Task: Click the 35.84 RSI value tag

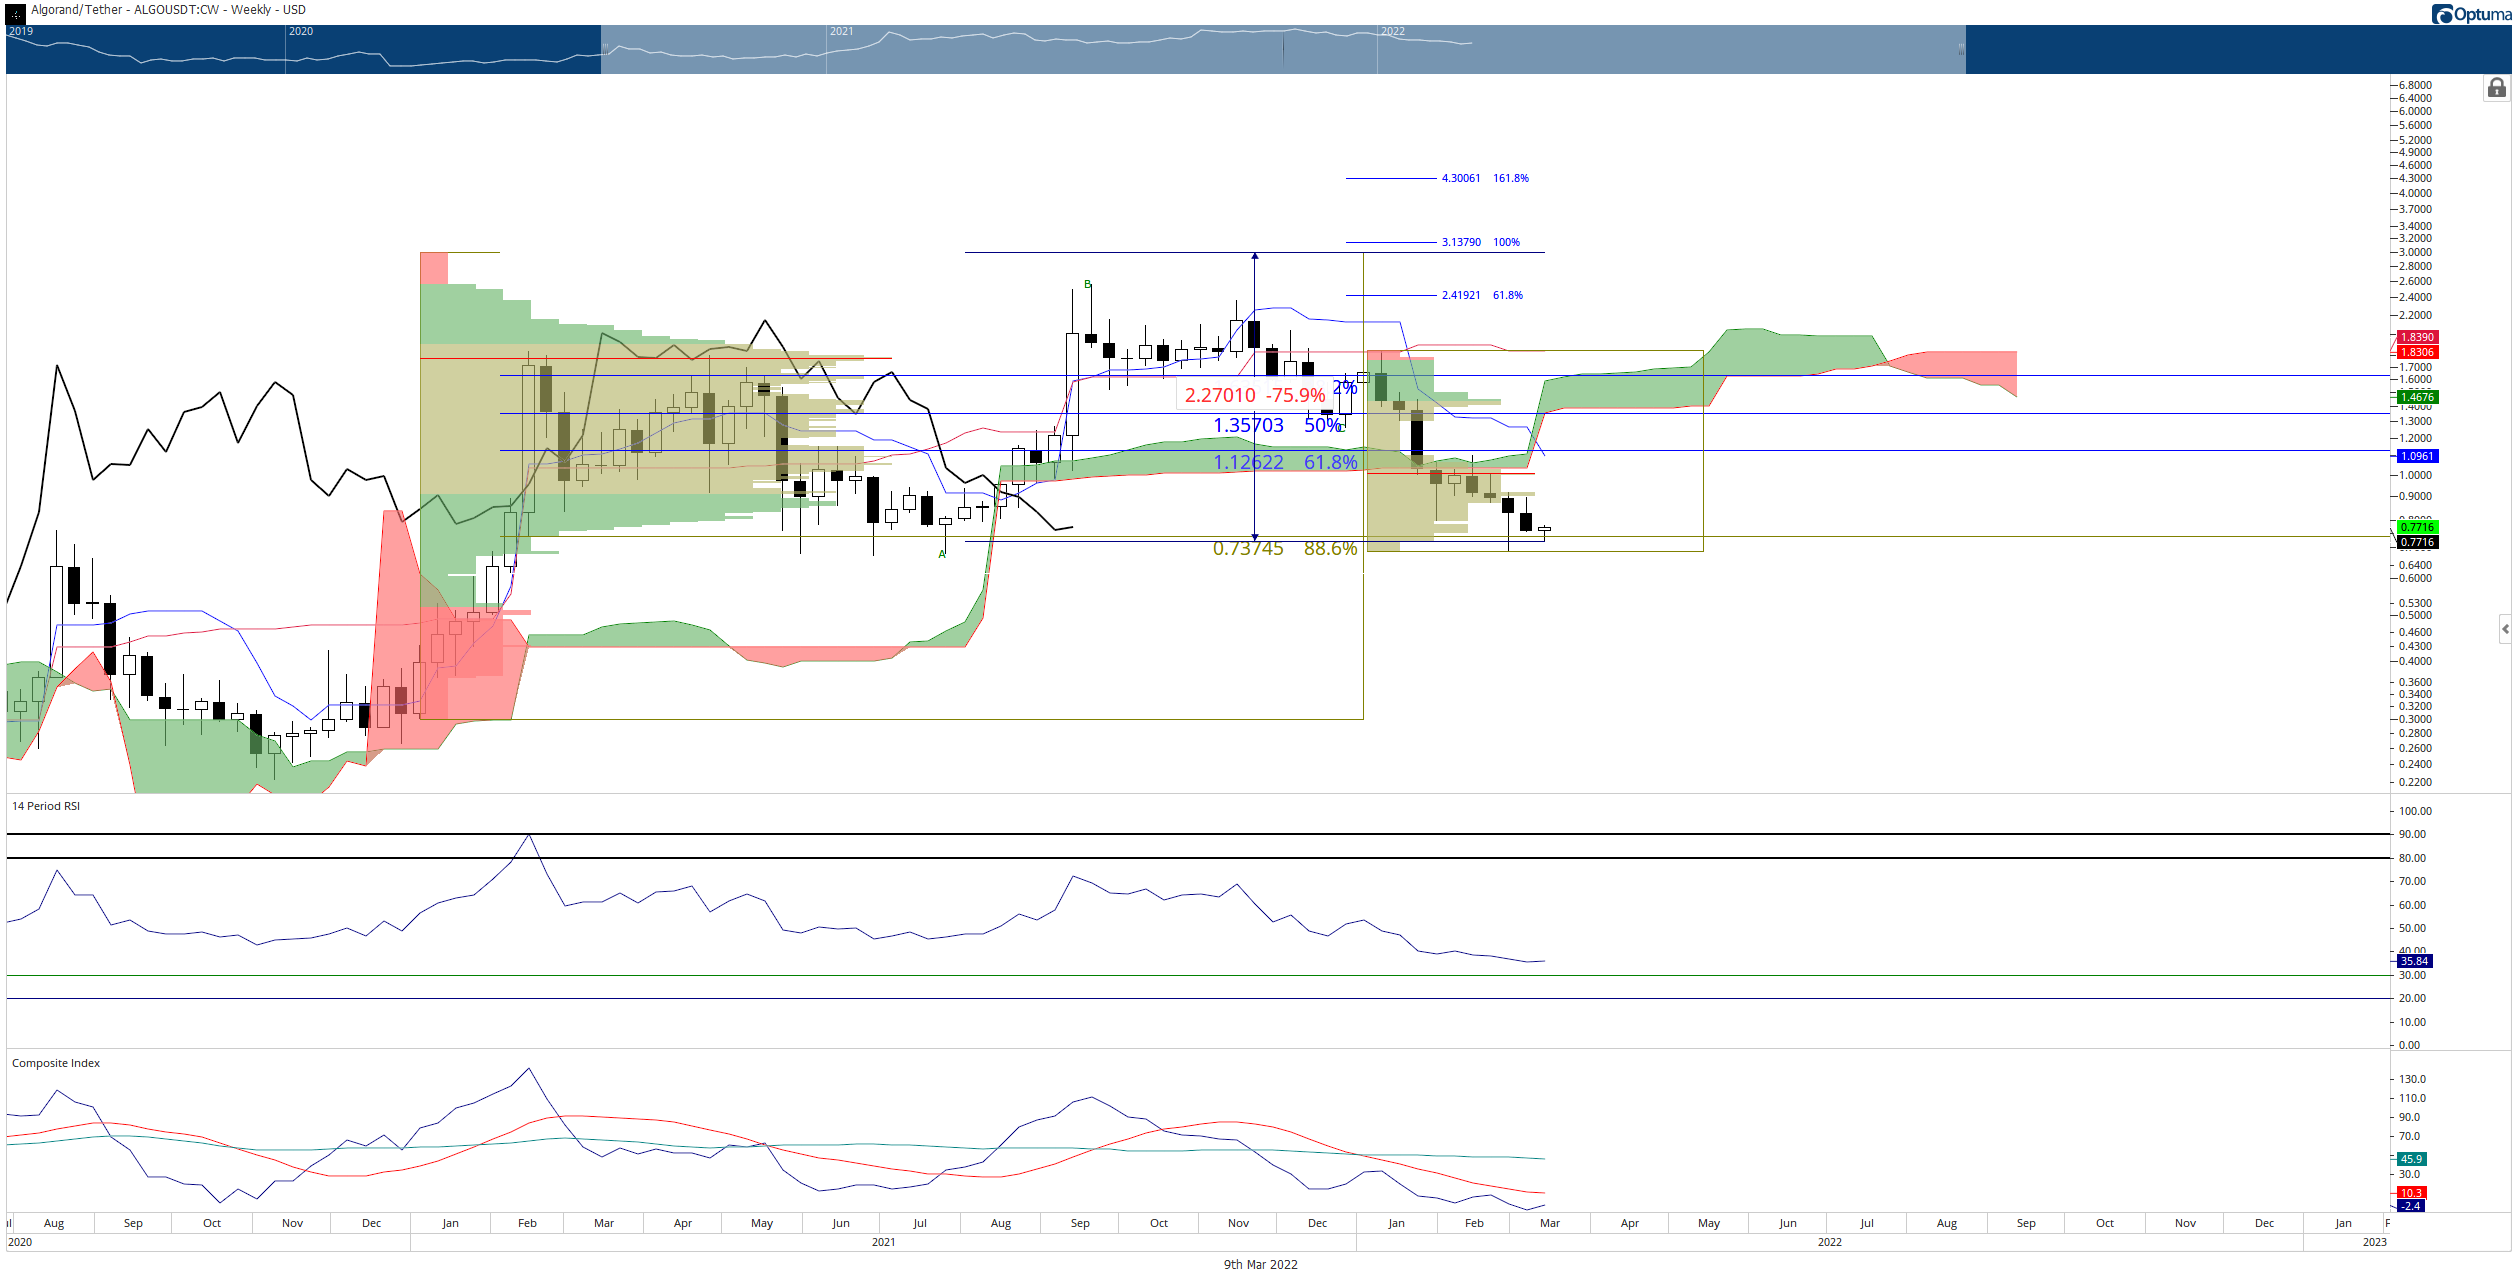Action: [x=2414, y=961]
